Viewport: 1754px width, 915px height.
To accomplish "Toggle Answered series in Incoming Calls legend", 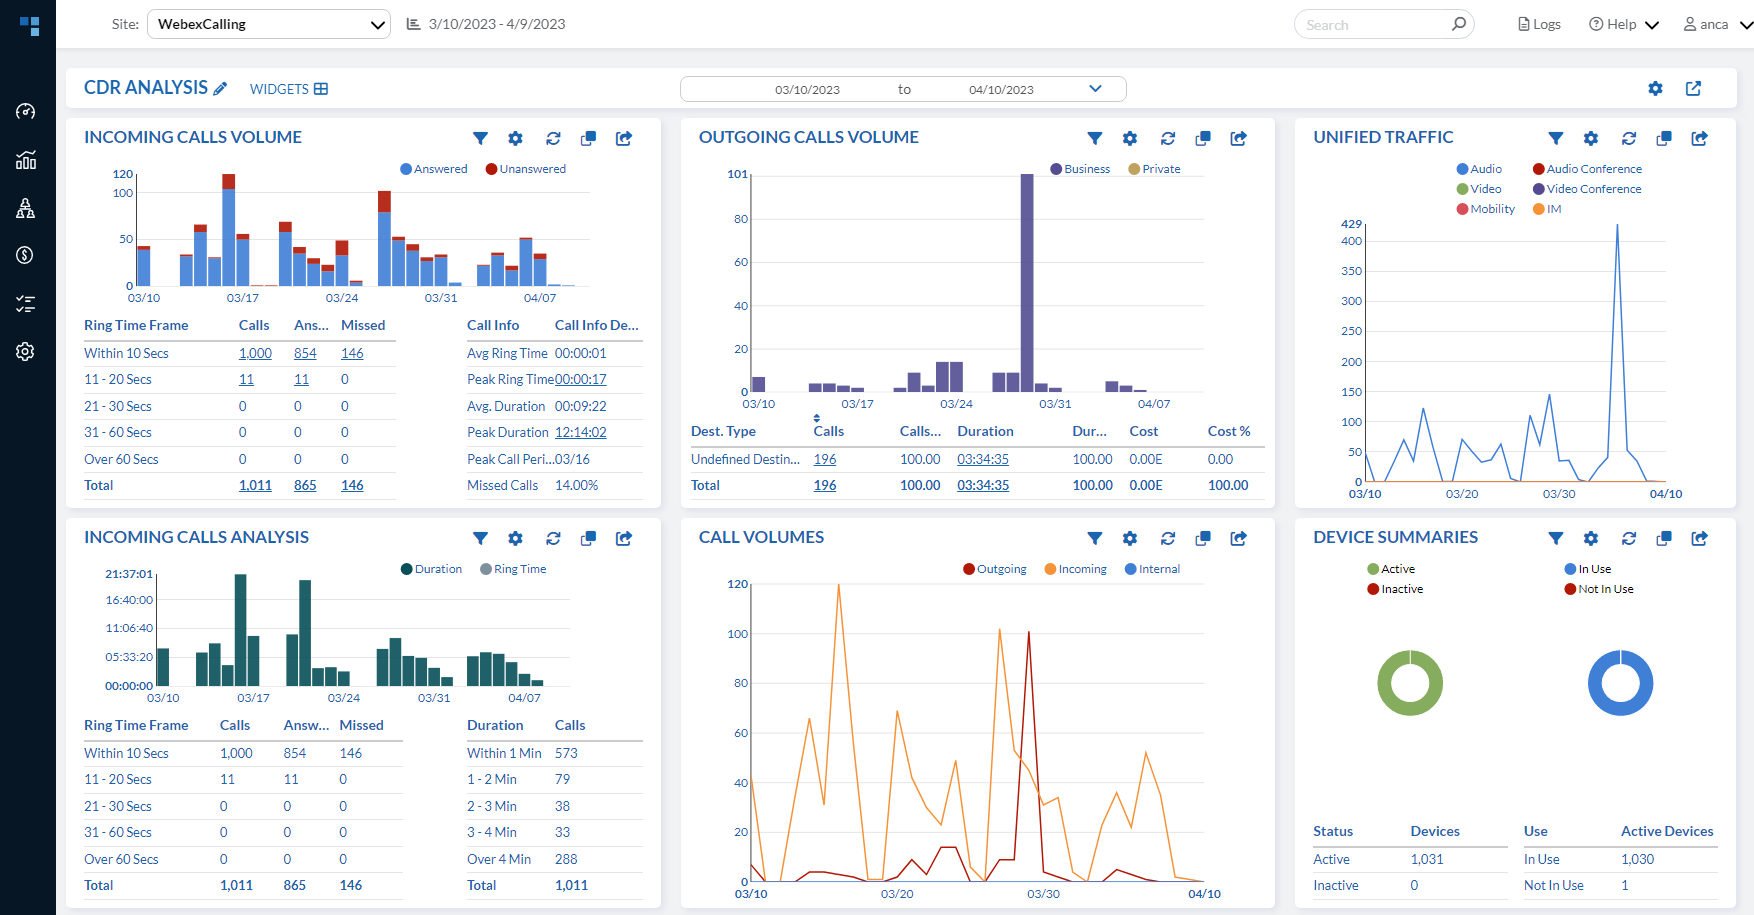I will (x=434, y=169).
